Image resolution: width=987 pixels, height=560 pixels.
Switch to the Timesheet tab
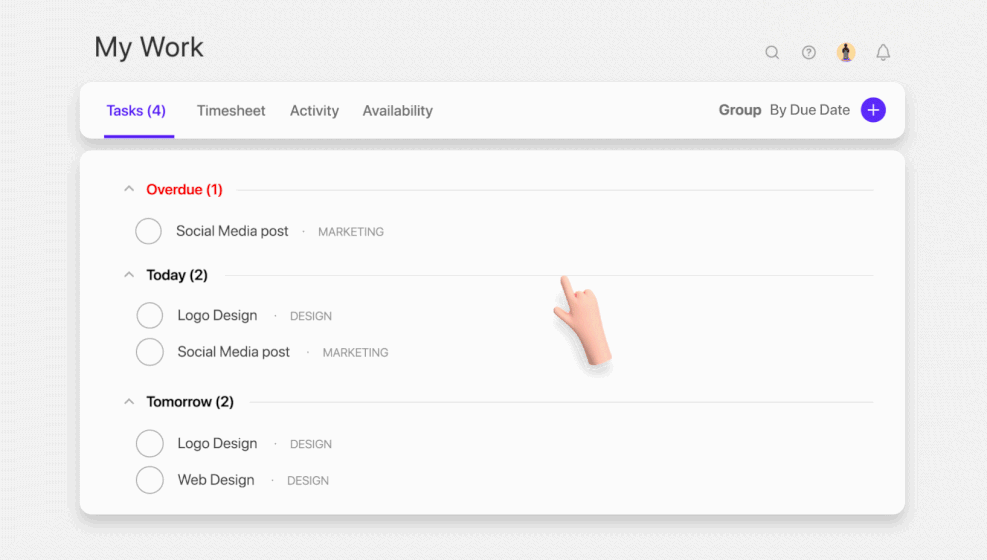point(231,111)
